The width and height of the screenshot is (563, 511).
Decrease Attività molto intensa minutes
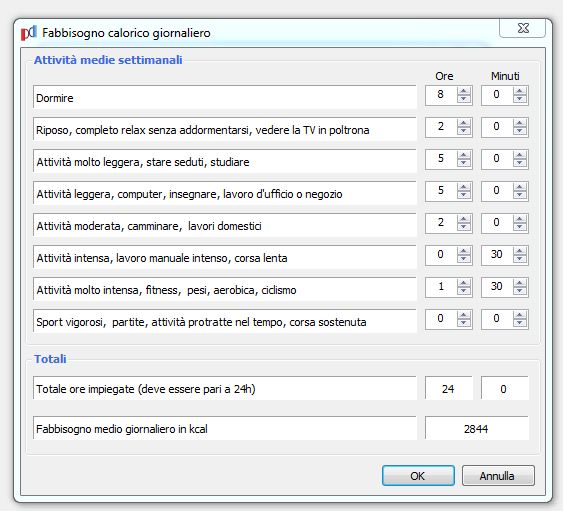click(x=520, y=291)
